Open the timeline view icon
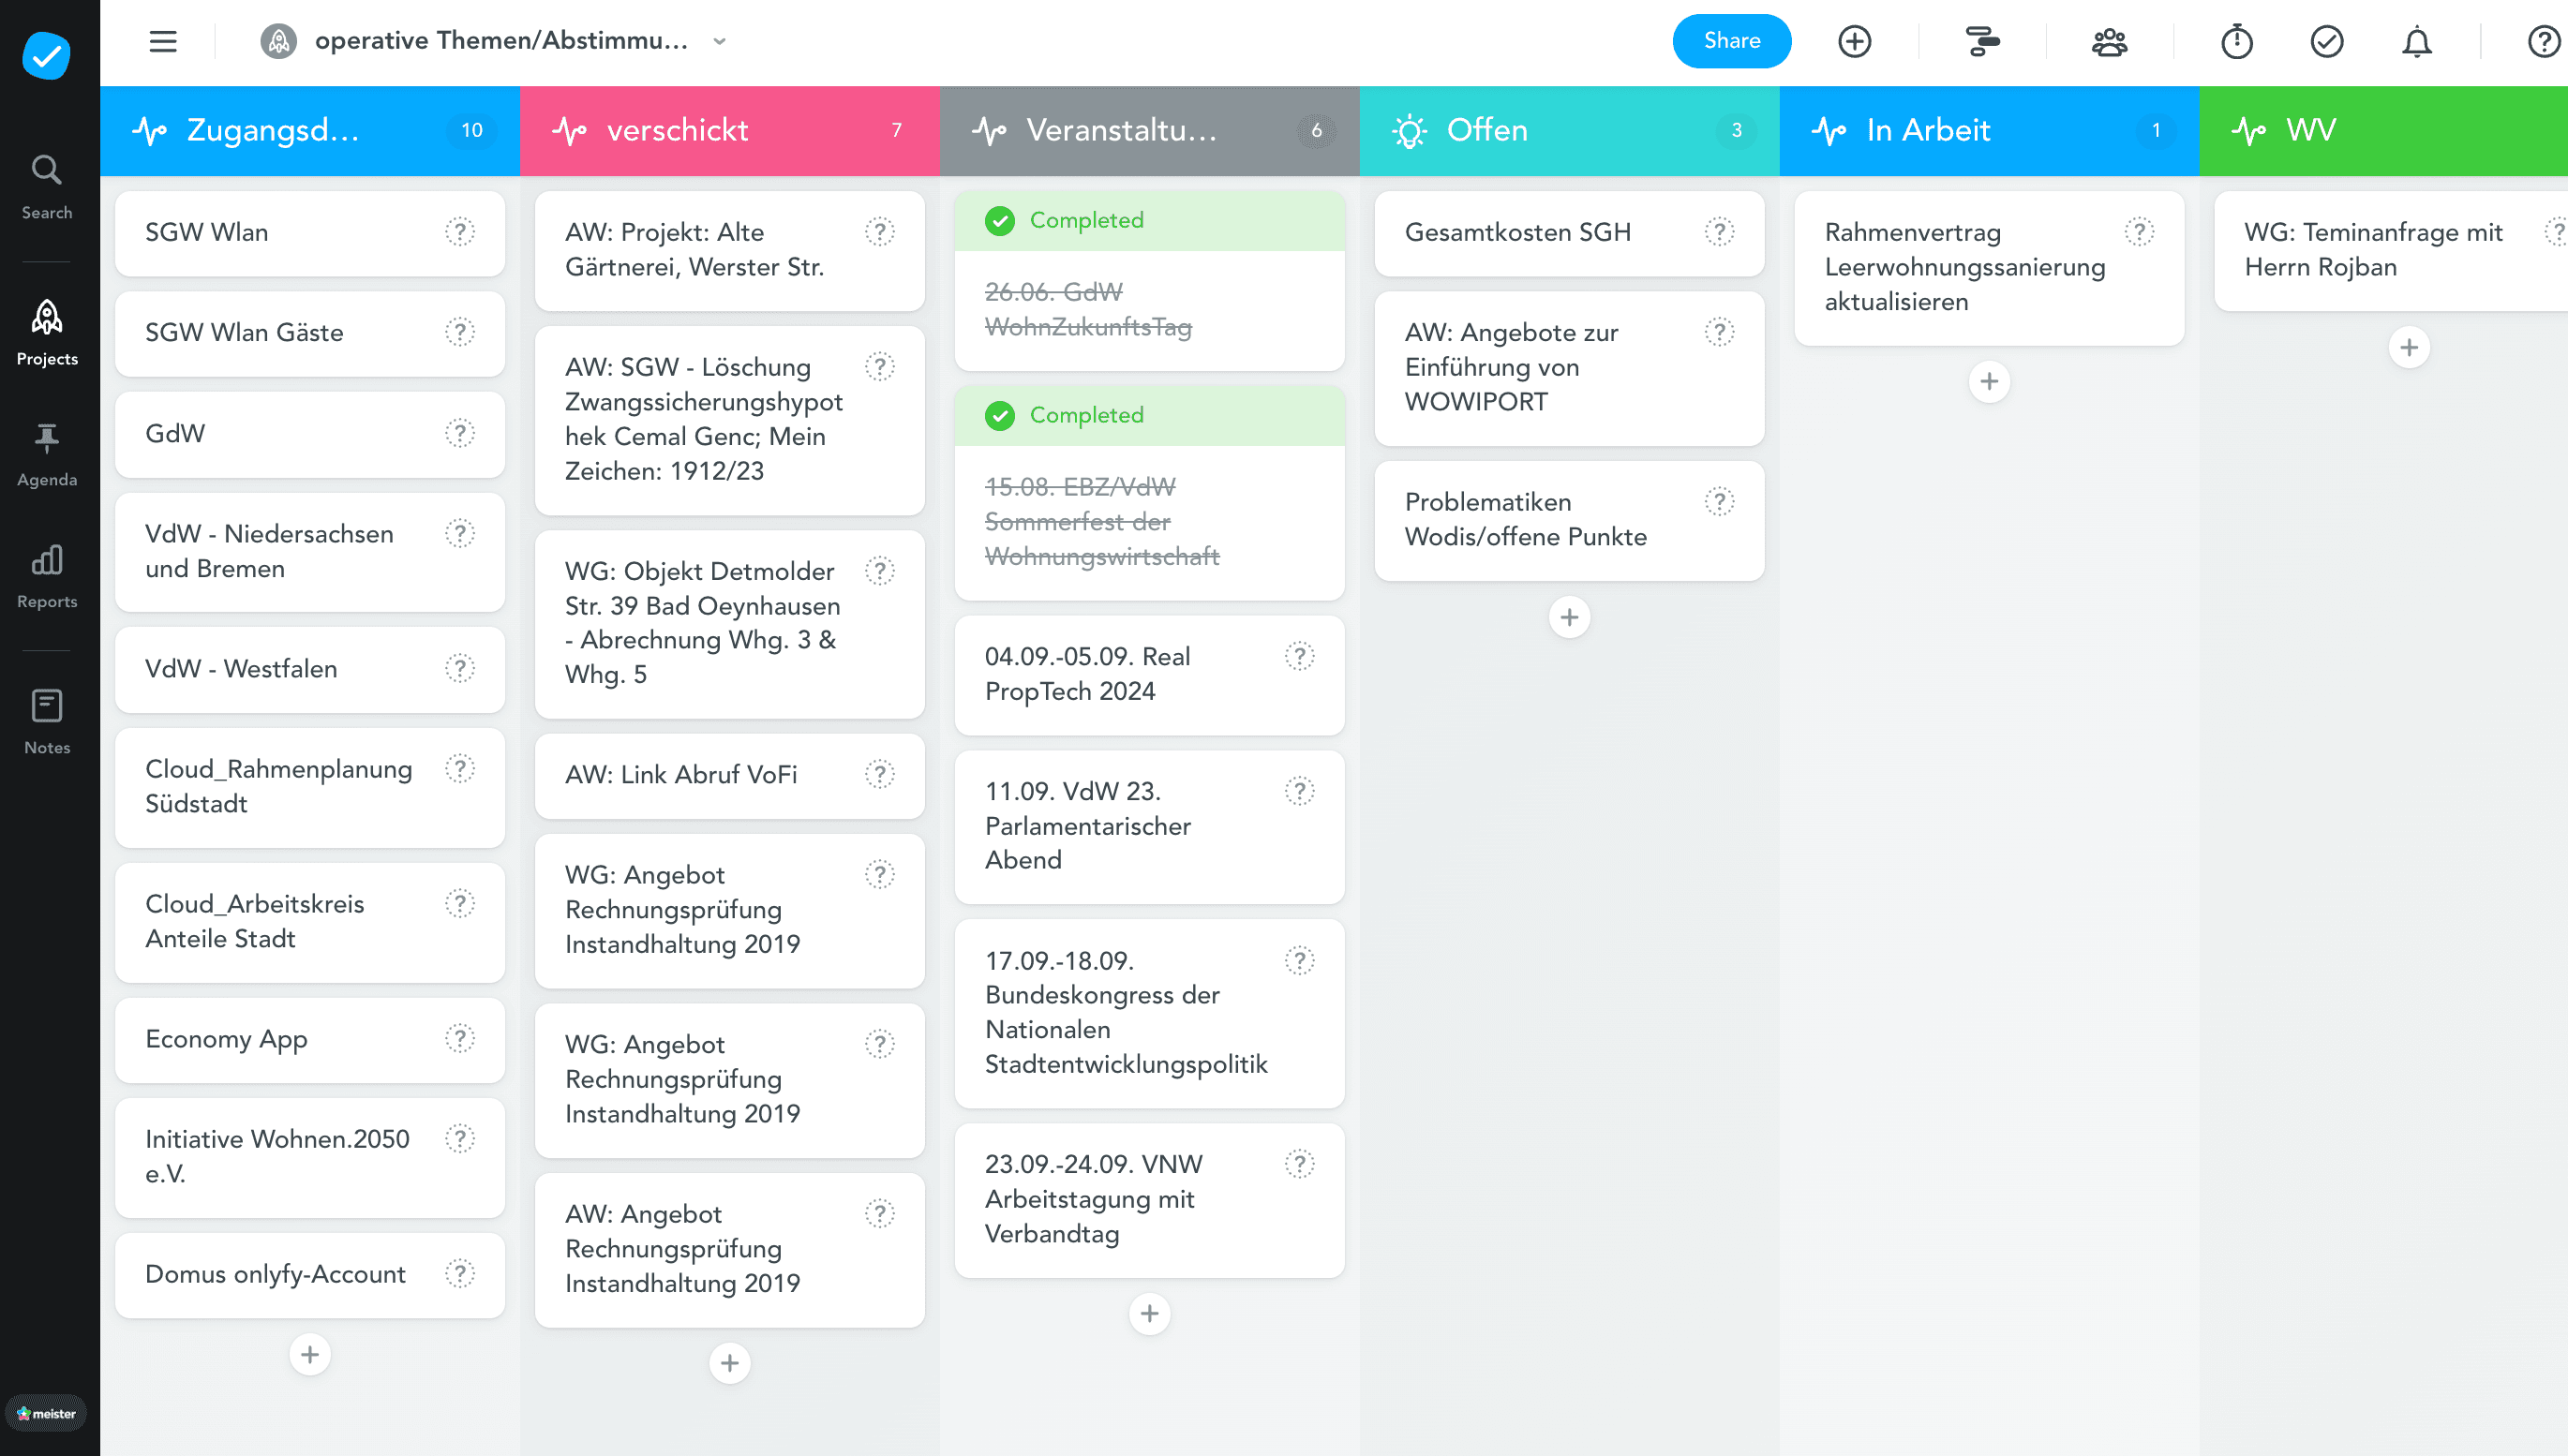Screen dimensions: 2568x1456 pos(1982,42)
